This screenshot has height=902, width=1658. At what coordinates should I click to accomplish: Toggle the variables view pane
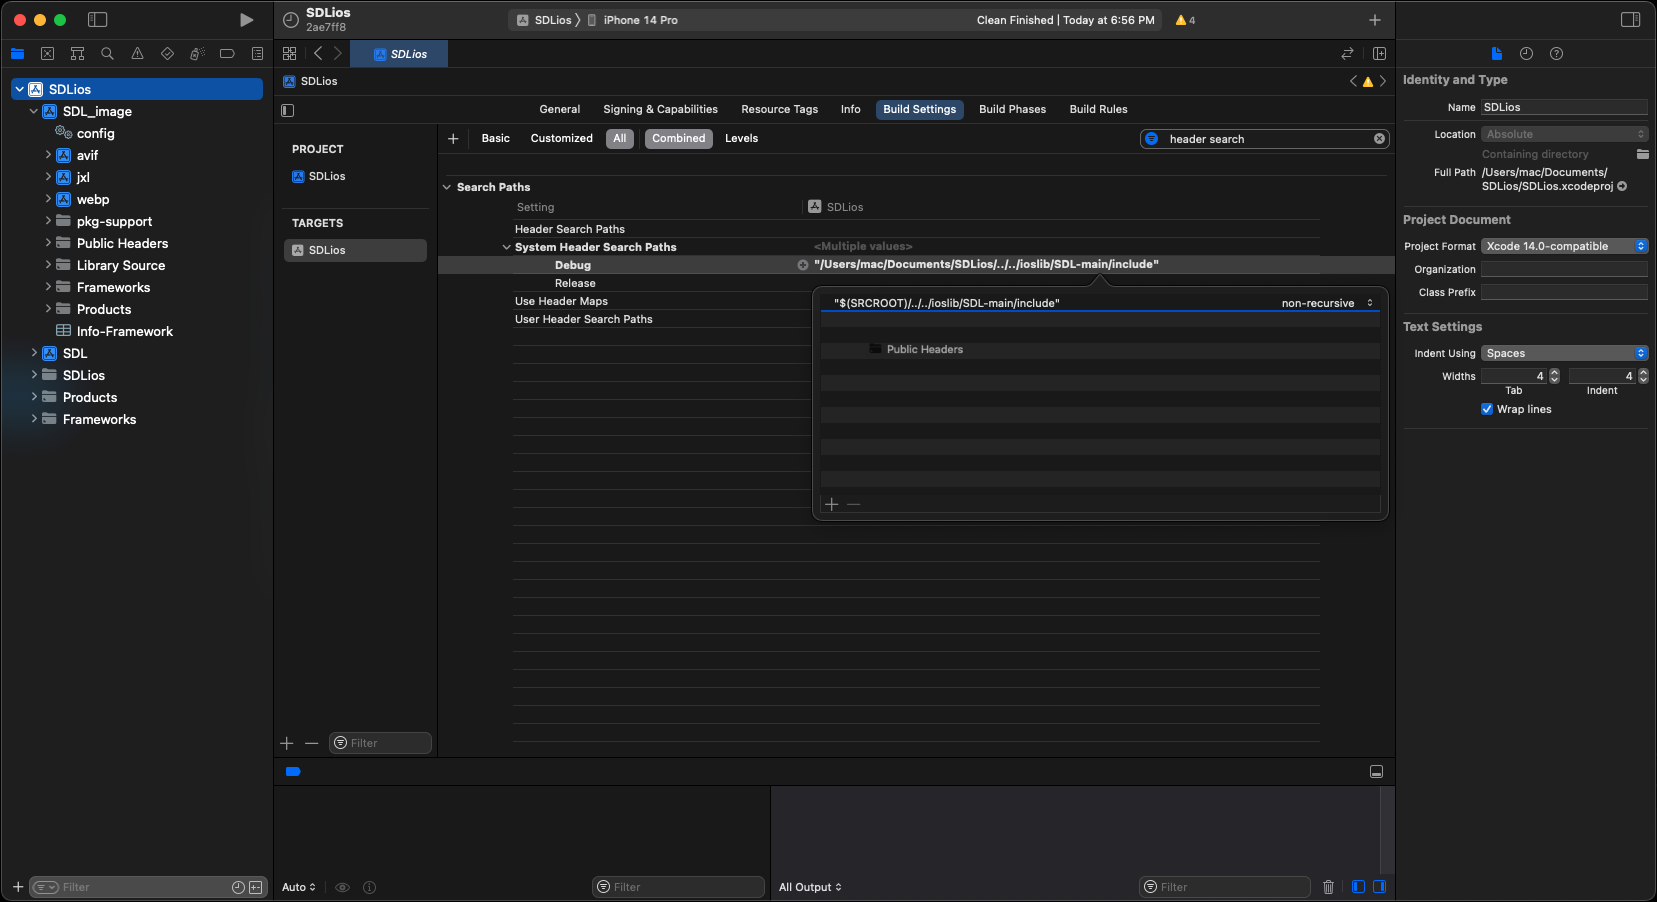click(1358, 887)
